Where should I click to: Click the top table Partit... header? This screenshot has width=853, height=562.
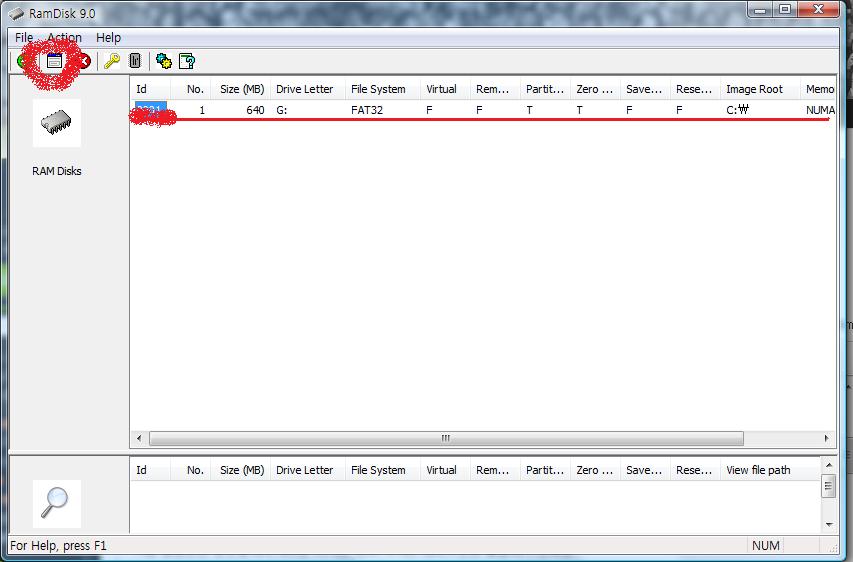point(546,89)
